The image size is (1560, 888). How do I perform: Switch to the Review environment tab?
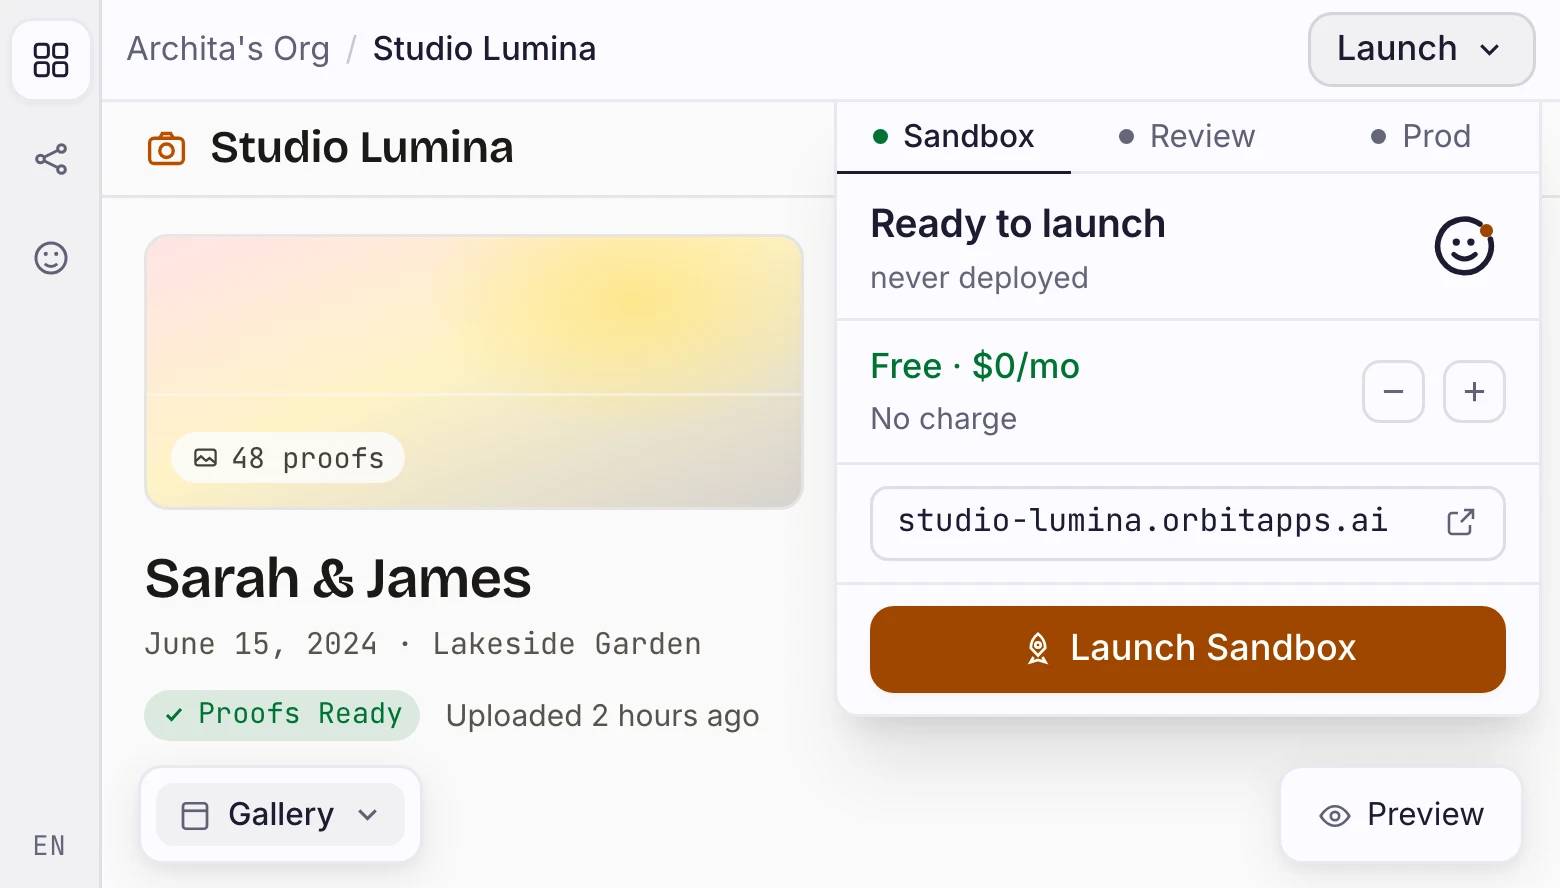(x=1186, y=136)
